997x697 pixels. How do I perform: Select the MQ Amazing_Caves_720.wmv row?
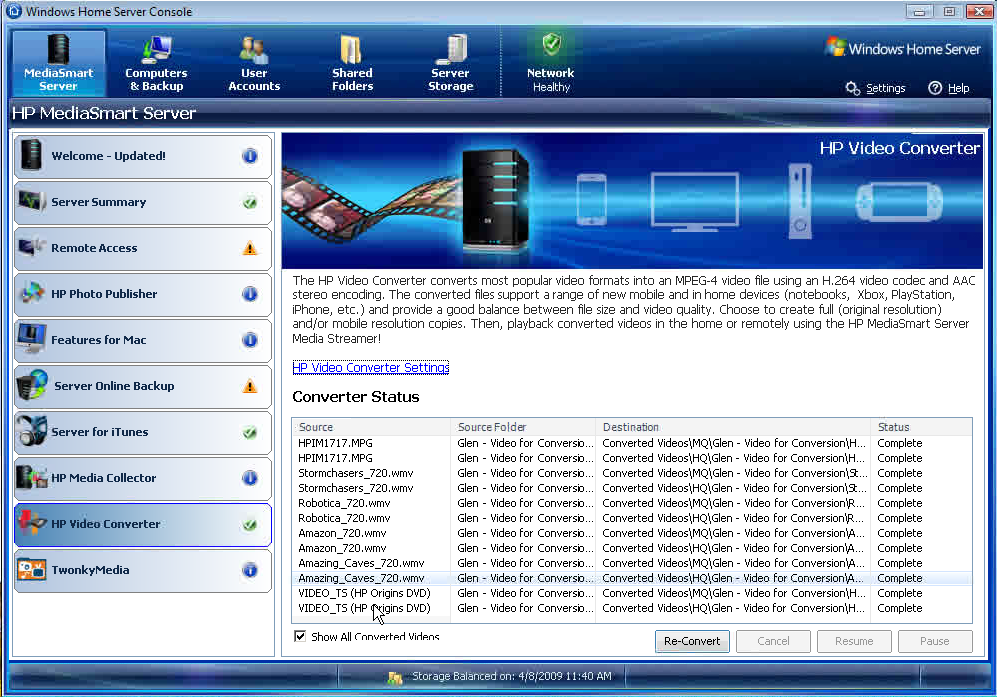(632, 563)
